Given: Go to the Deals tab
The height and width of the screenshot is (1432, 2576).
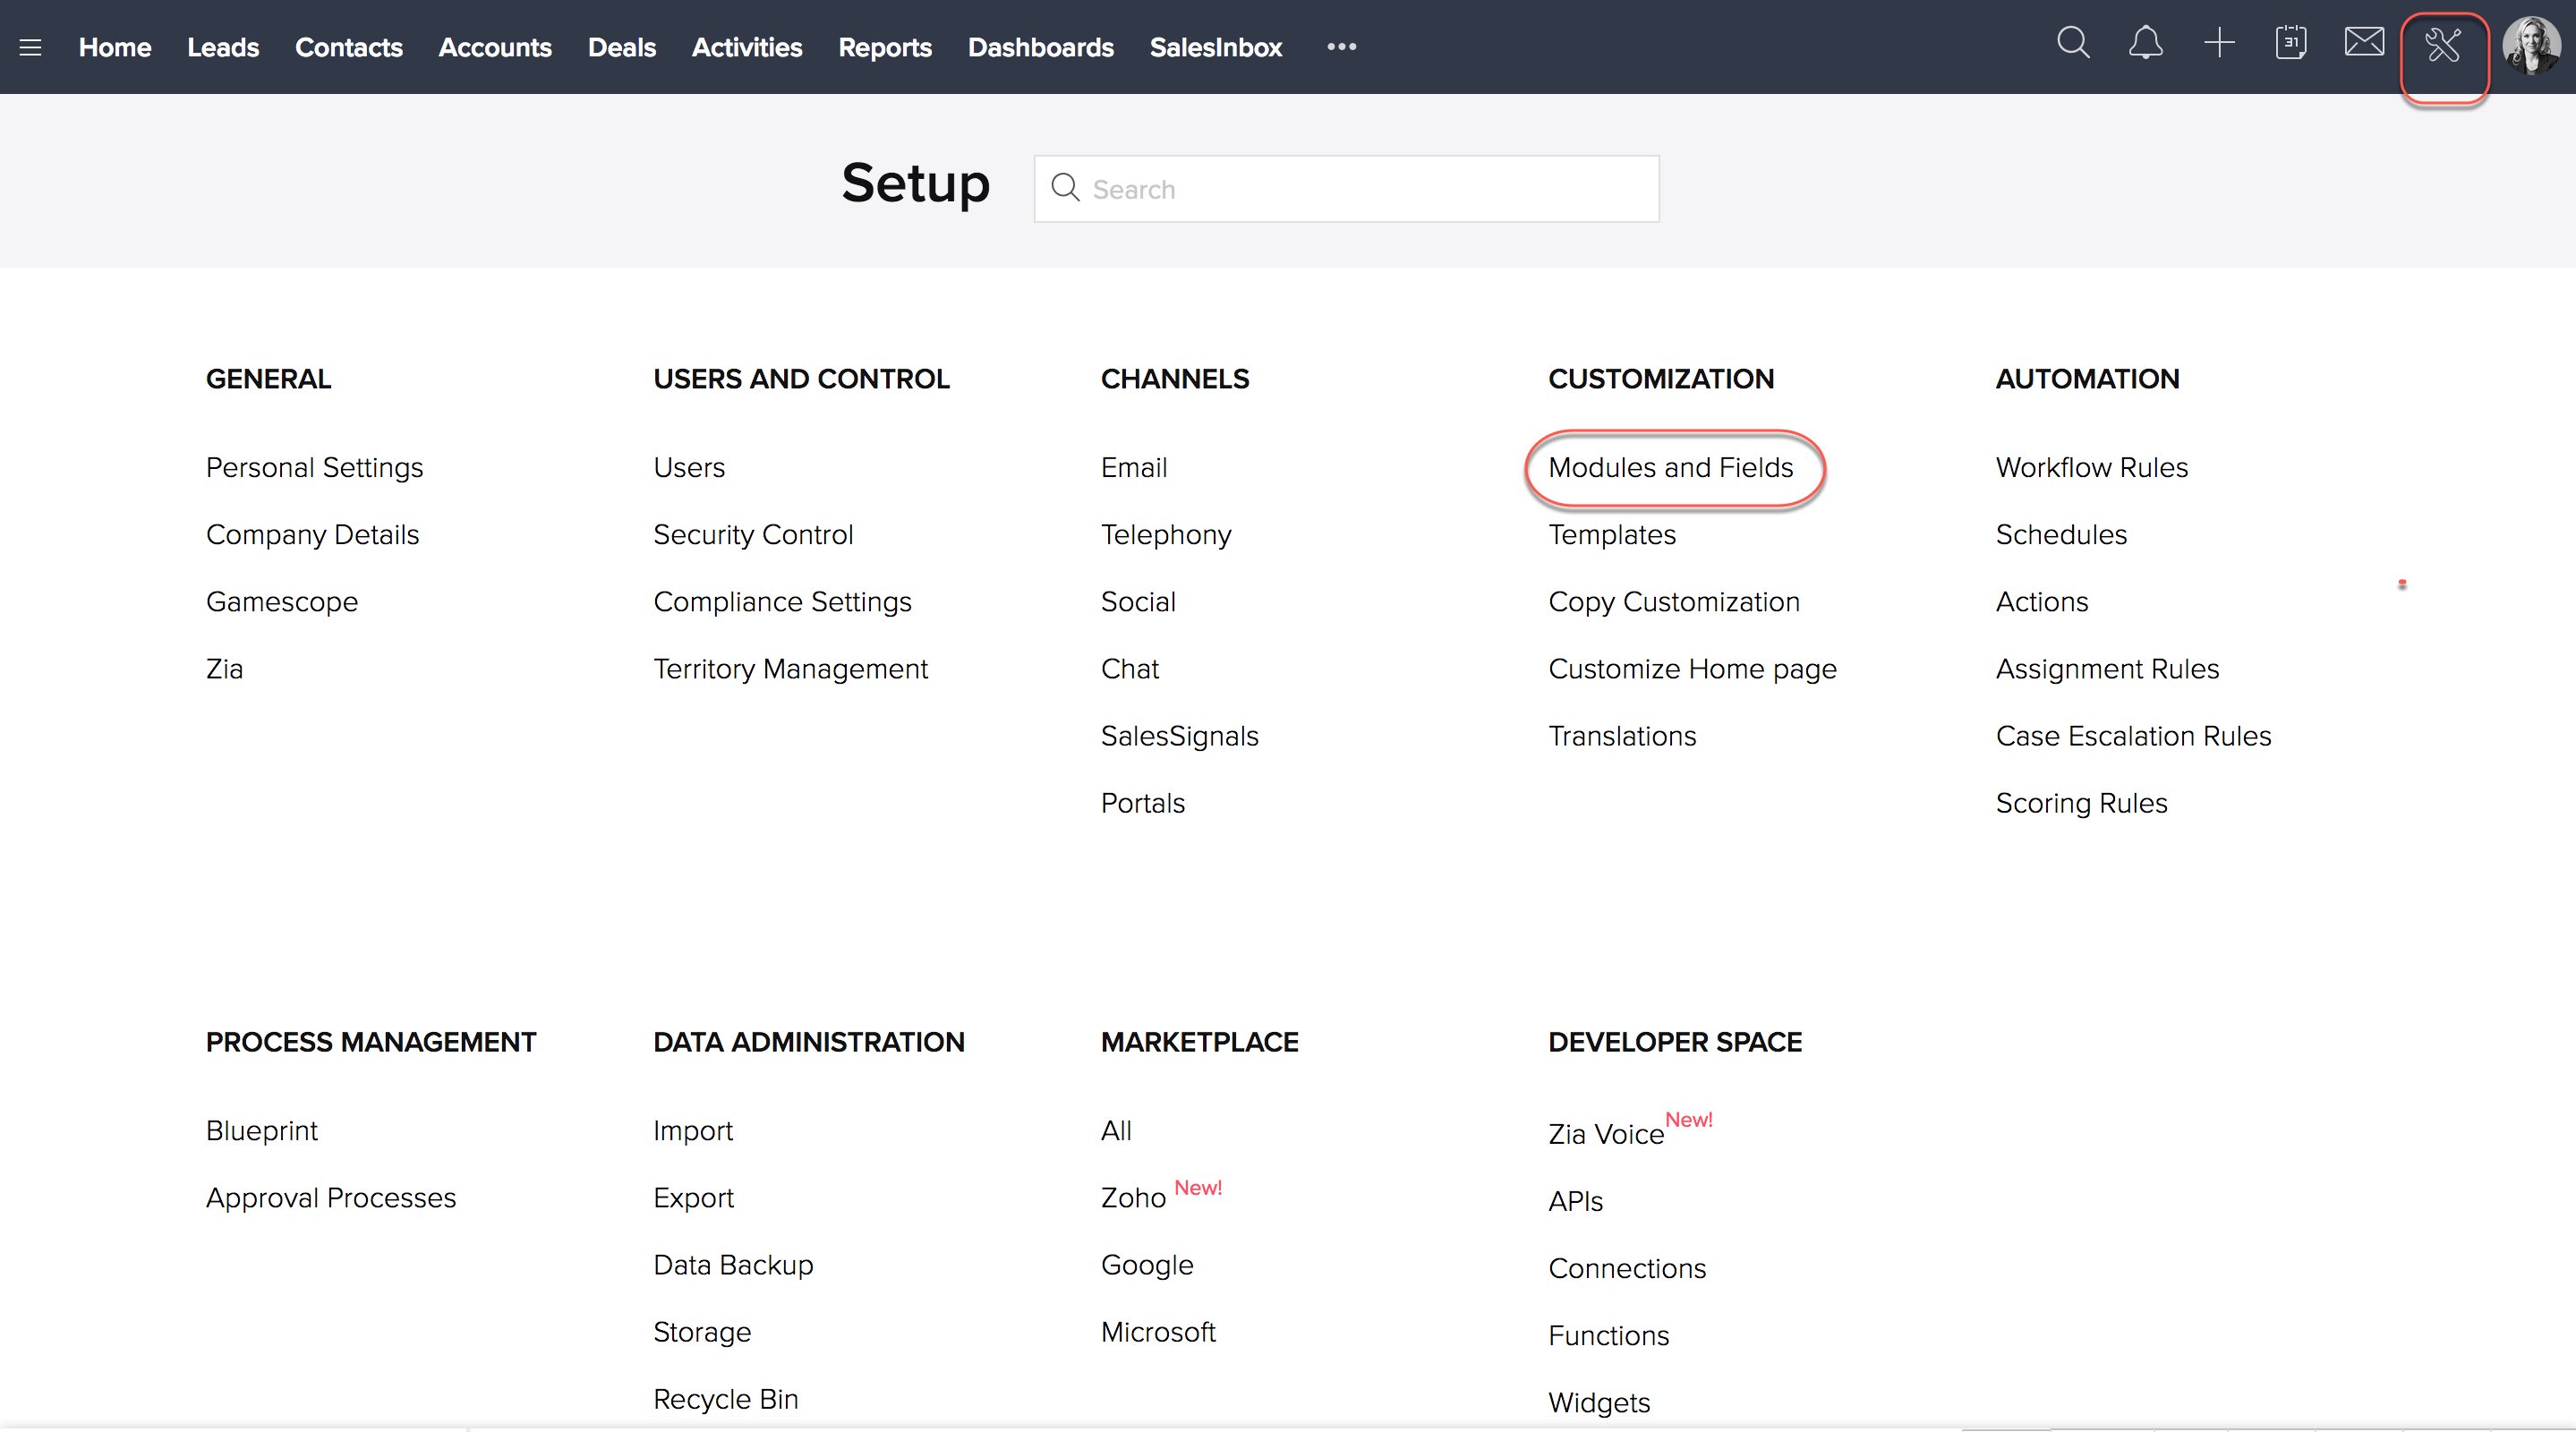Looking at the screenshot, I should point(621,47).
